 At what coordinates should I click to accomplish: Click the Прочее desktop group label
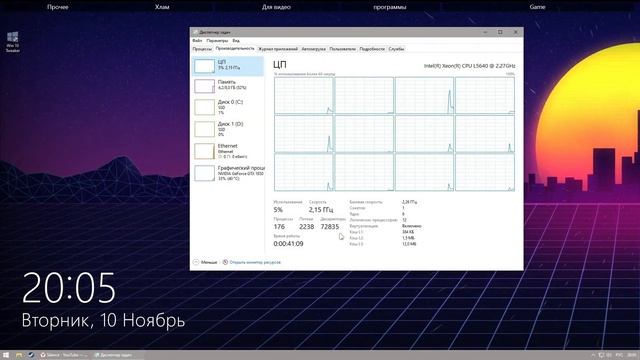tap(58, 7)
